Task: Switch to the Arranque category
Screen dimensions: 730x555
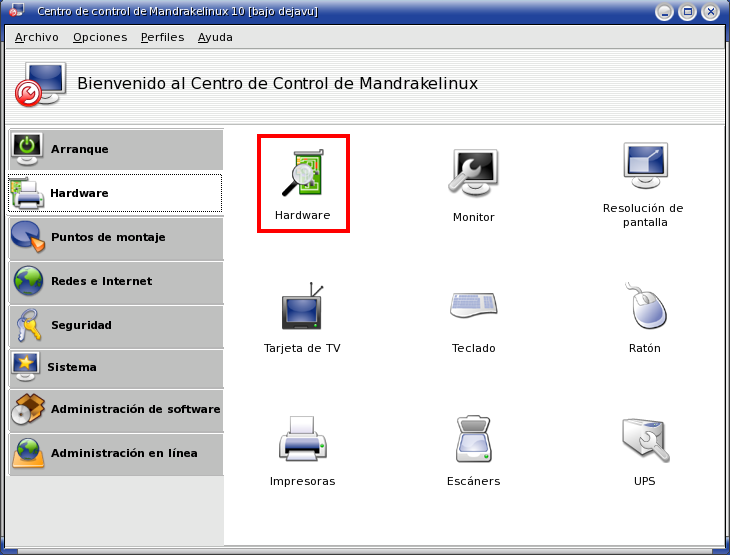Action: (x=116, y=149)
